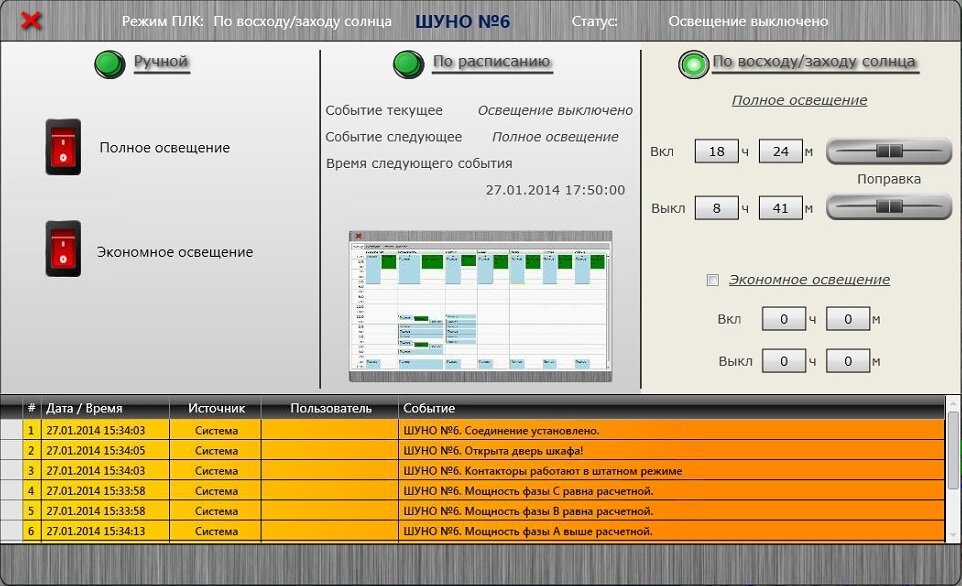
Task: Select the green Ручной mode indicator
Action: pos(108,64)
